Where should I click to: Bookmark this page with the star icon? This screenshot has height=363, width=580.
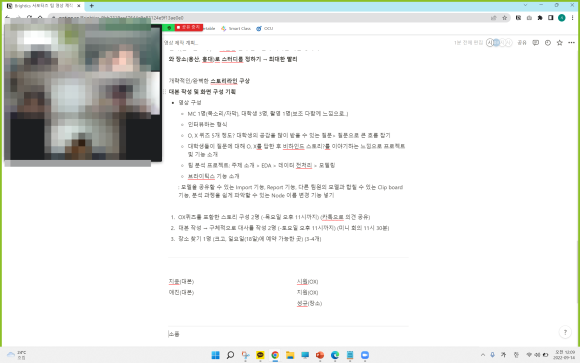click(x=504, y=18)
